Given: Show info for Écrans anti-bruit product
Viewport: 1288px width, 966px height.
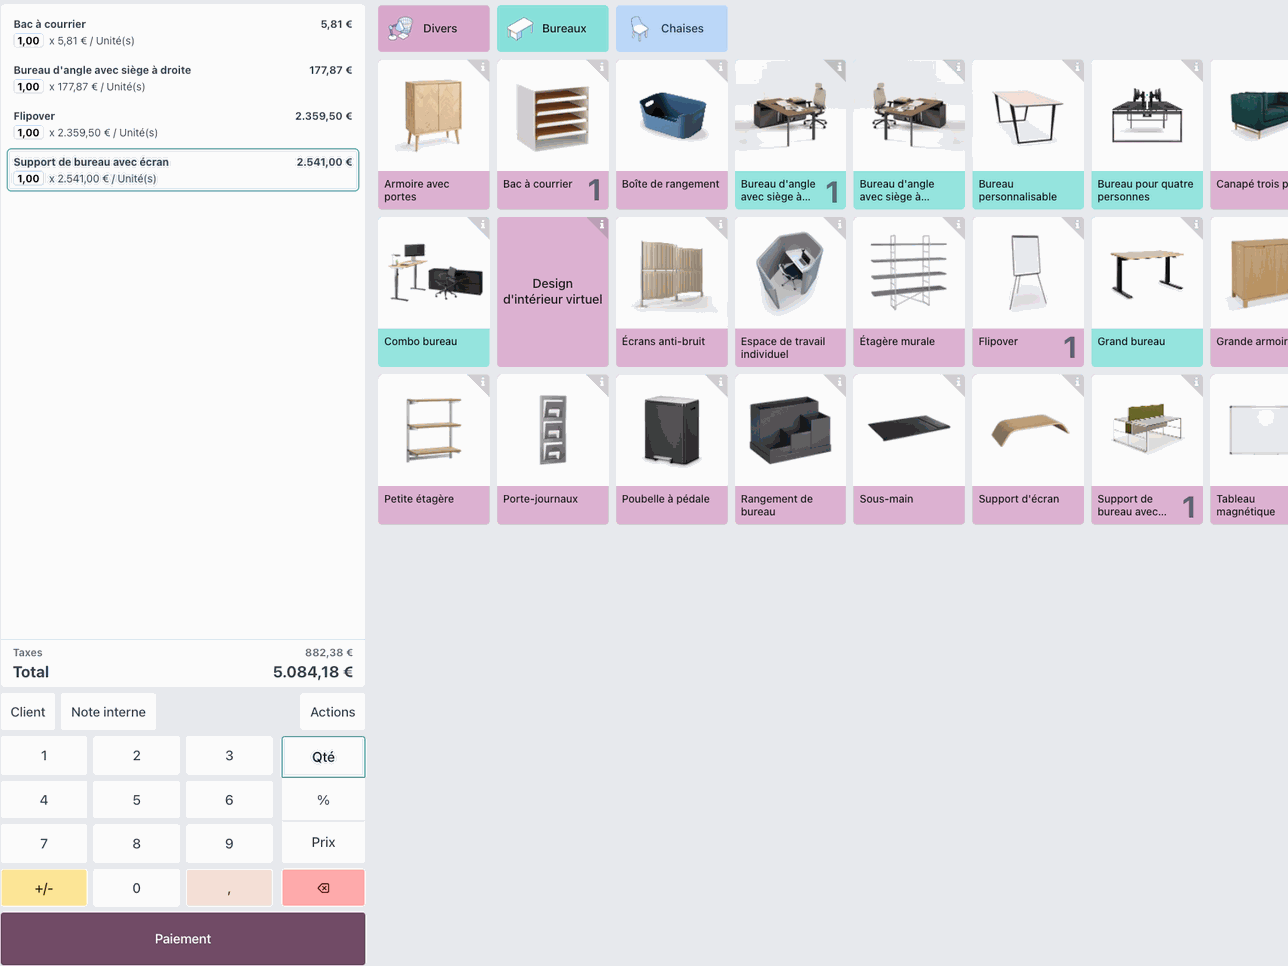Looking at the screenshot, I should pyautogui.click(x=720, y=225).
